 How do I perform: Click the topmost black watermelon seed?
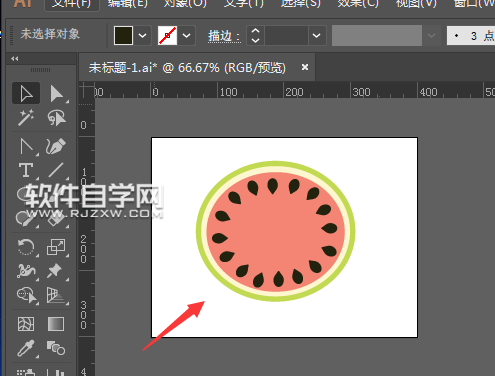[x=273, y=186]
